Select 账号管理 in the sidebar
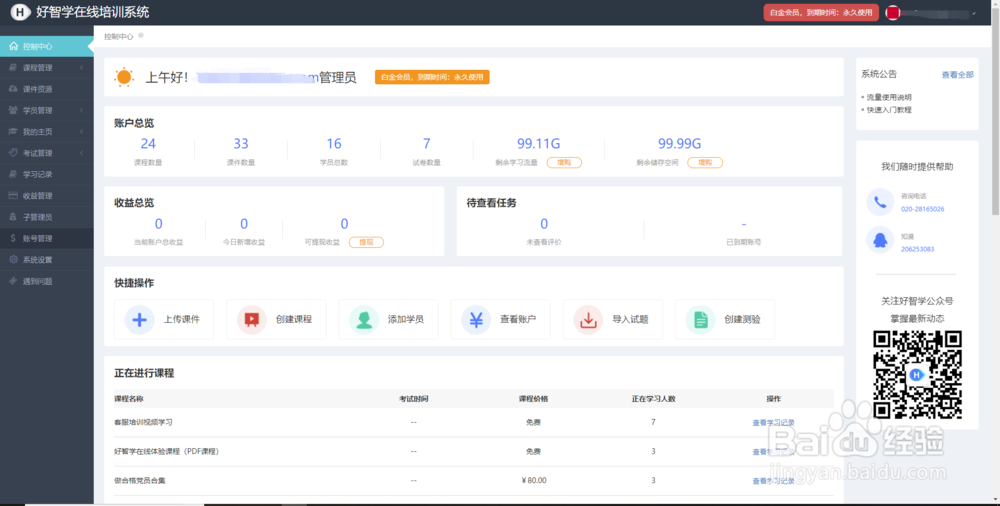The image size is (1000, 506). [x=47, y=238]
